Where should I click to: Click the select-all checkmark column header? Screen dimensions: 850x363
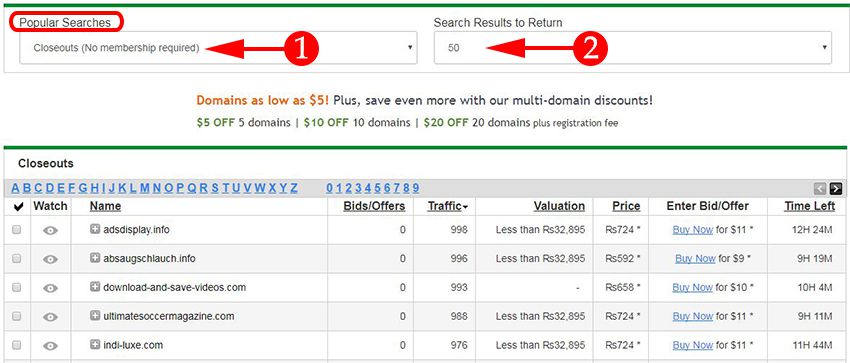18,206
